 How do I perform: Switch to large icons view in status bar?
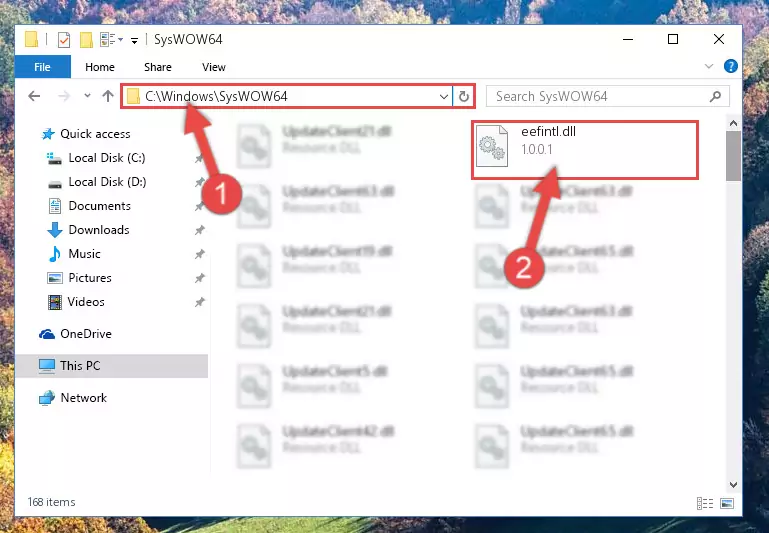pos(727,503)
